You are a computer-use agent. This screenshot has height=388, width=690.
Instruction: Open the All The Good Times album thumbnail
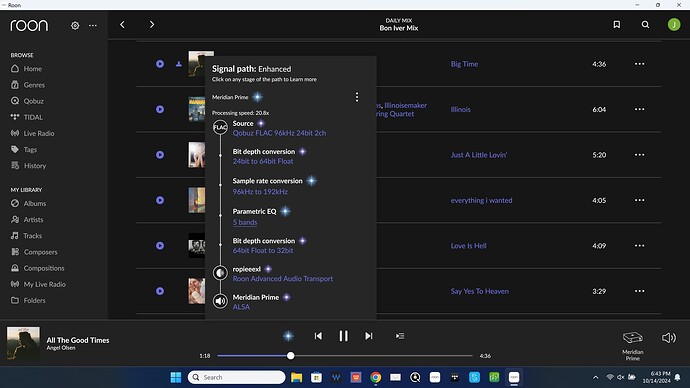23,343
